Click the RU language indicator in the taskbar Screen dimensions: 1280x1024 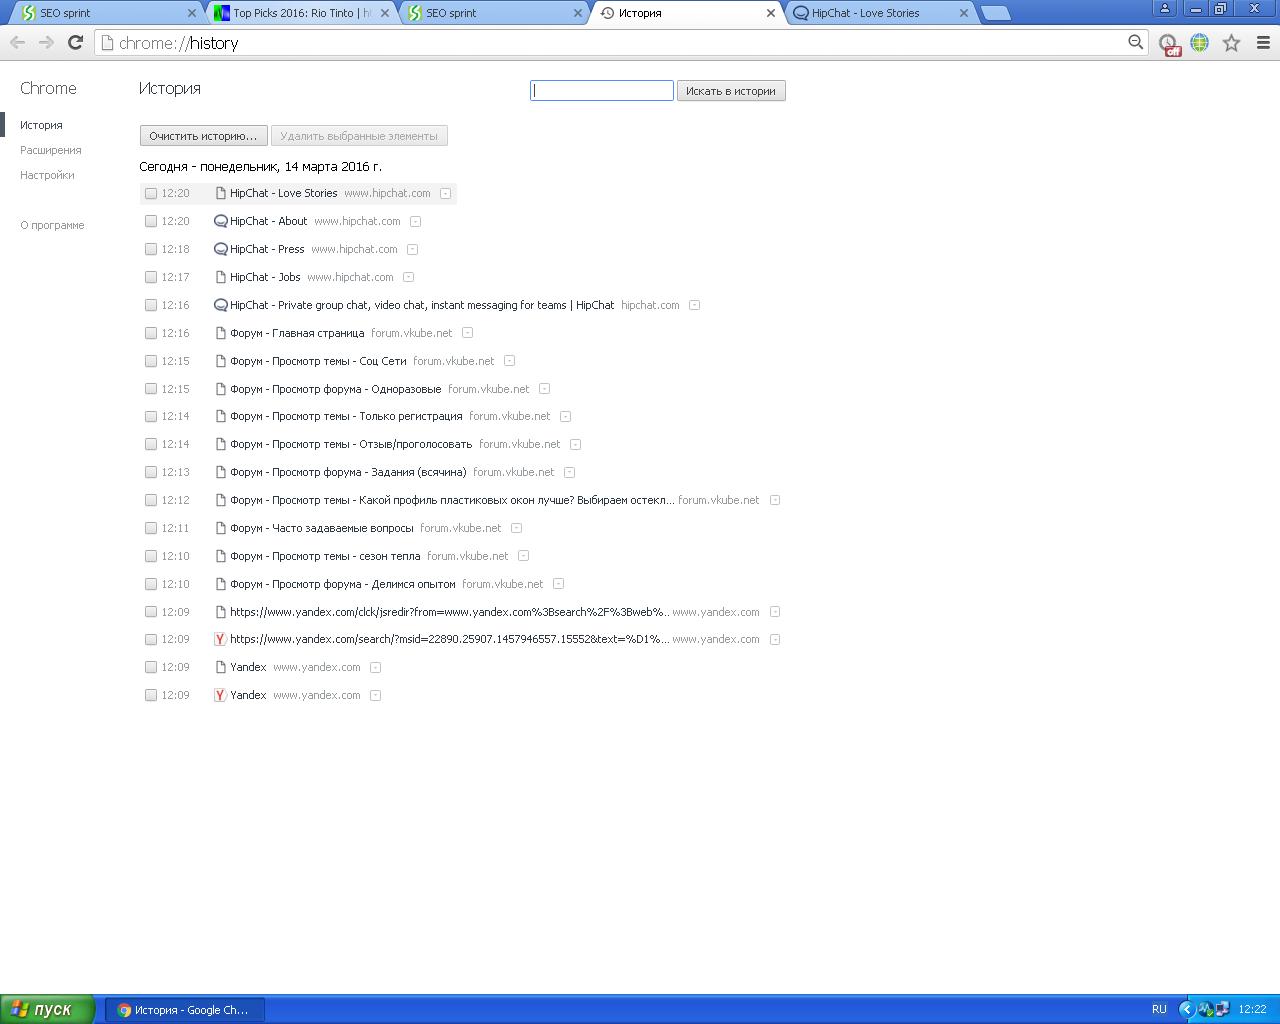(x=1159, y=1009)
